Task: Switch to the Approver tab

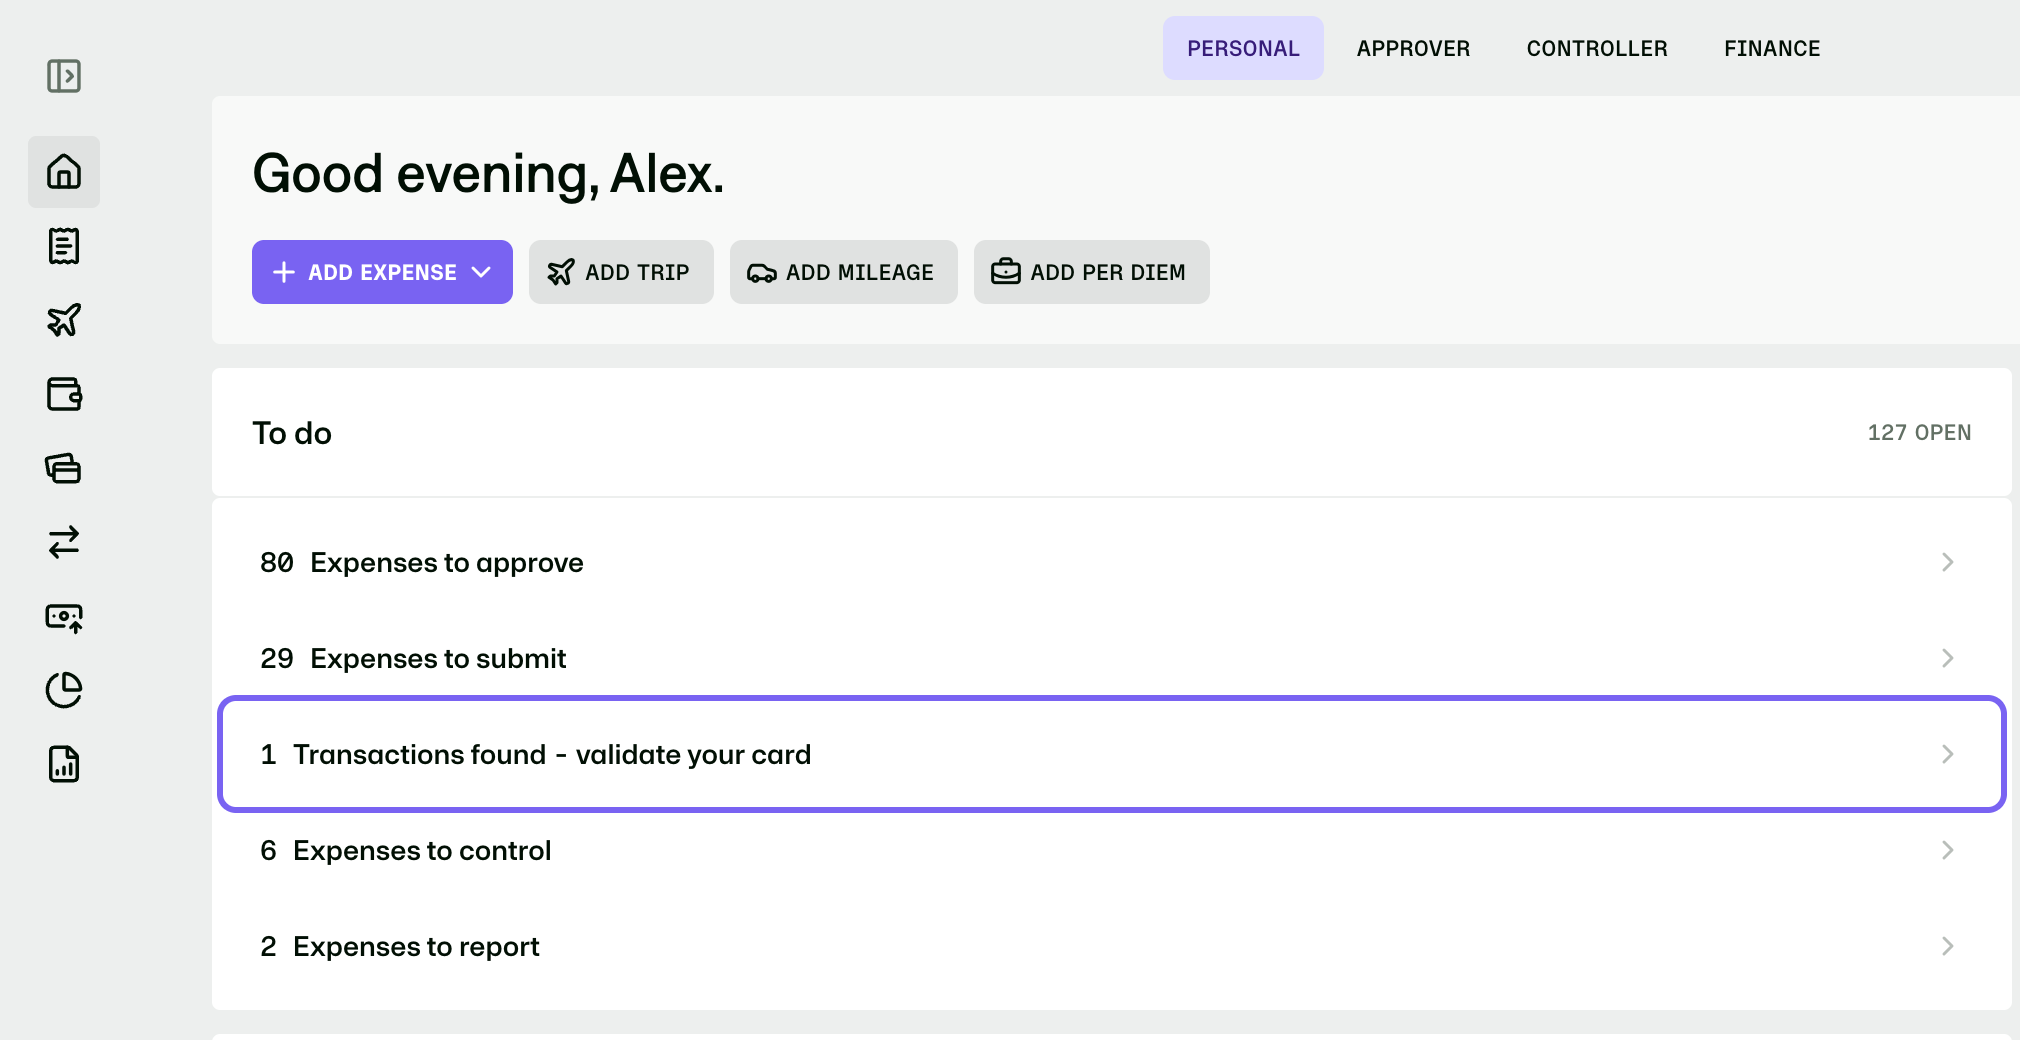Action: tap(1413, 48)
